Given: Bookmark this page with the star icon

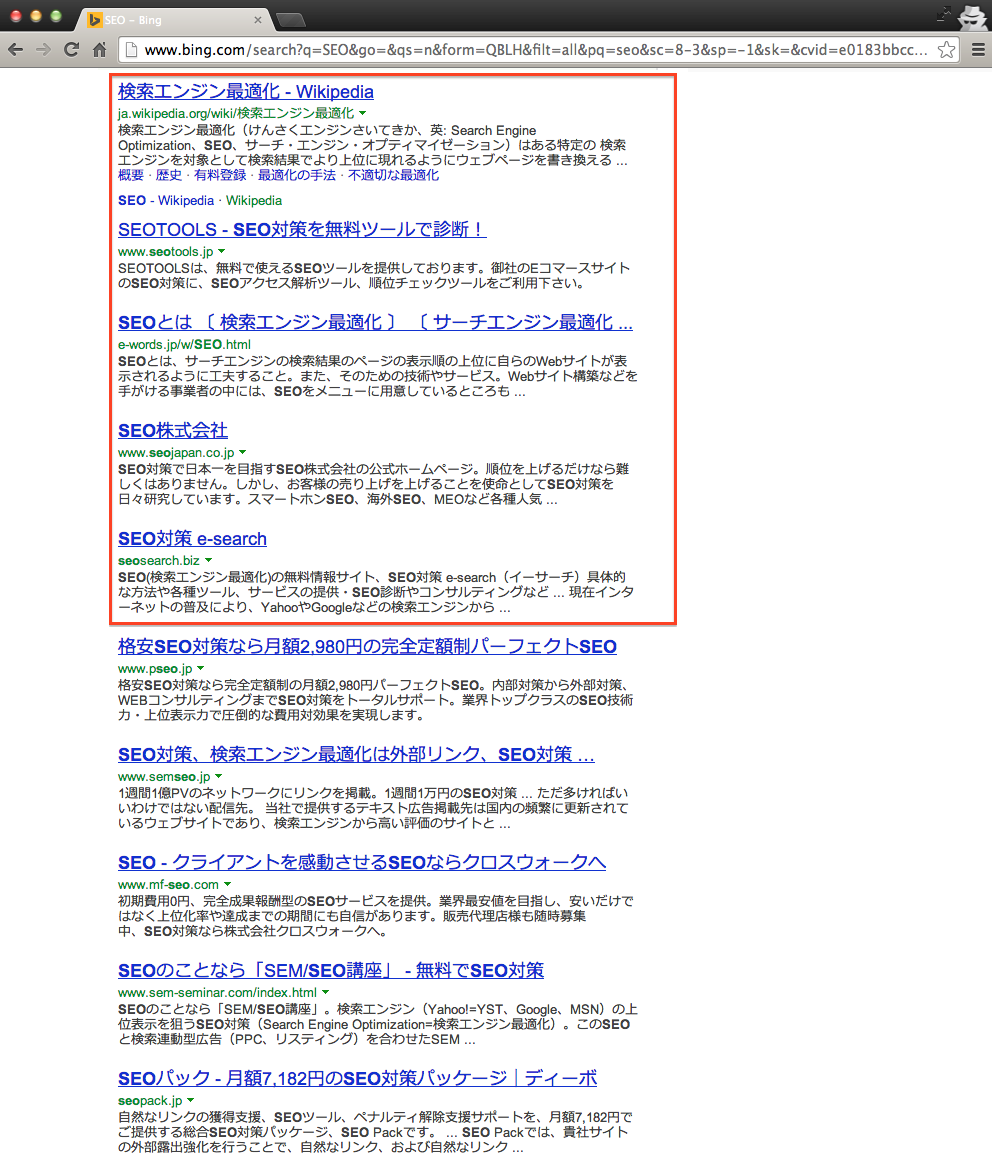Looking at the screenshot, I should 946,50.
